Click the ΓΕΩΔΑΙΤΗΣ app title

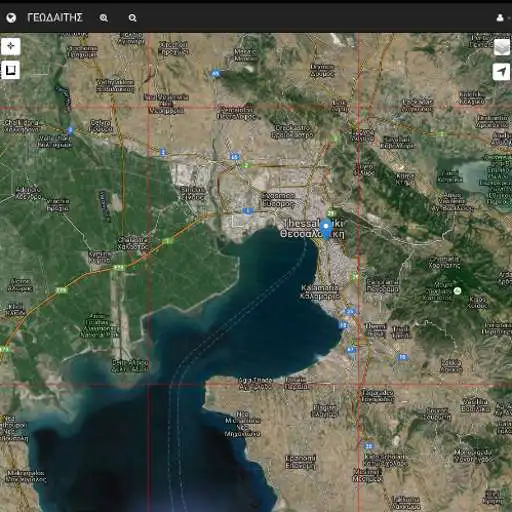pos(55,17)
